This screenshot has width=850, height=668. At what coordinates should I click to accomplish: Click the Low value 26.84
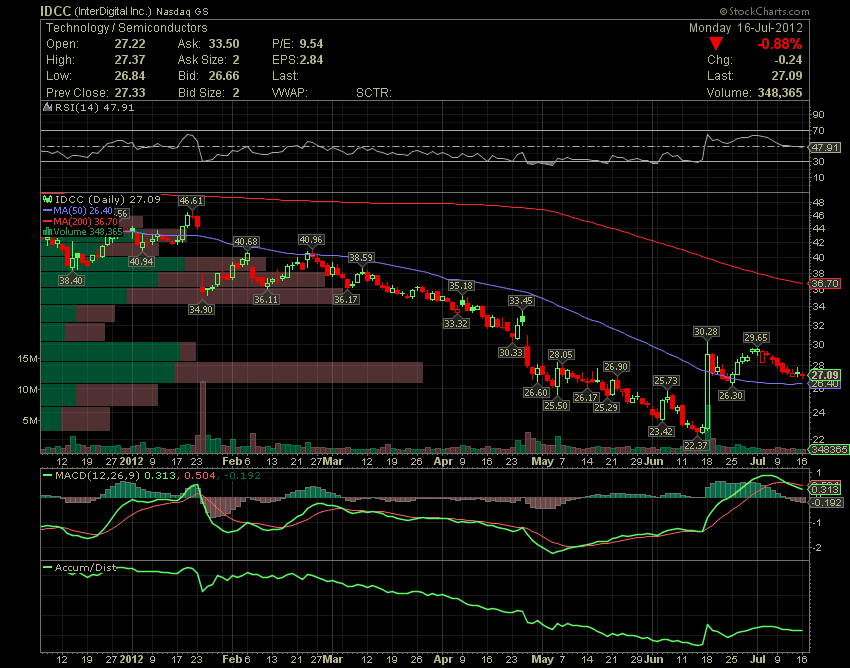tap(130, 76)
